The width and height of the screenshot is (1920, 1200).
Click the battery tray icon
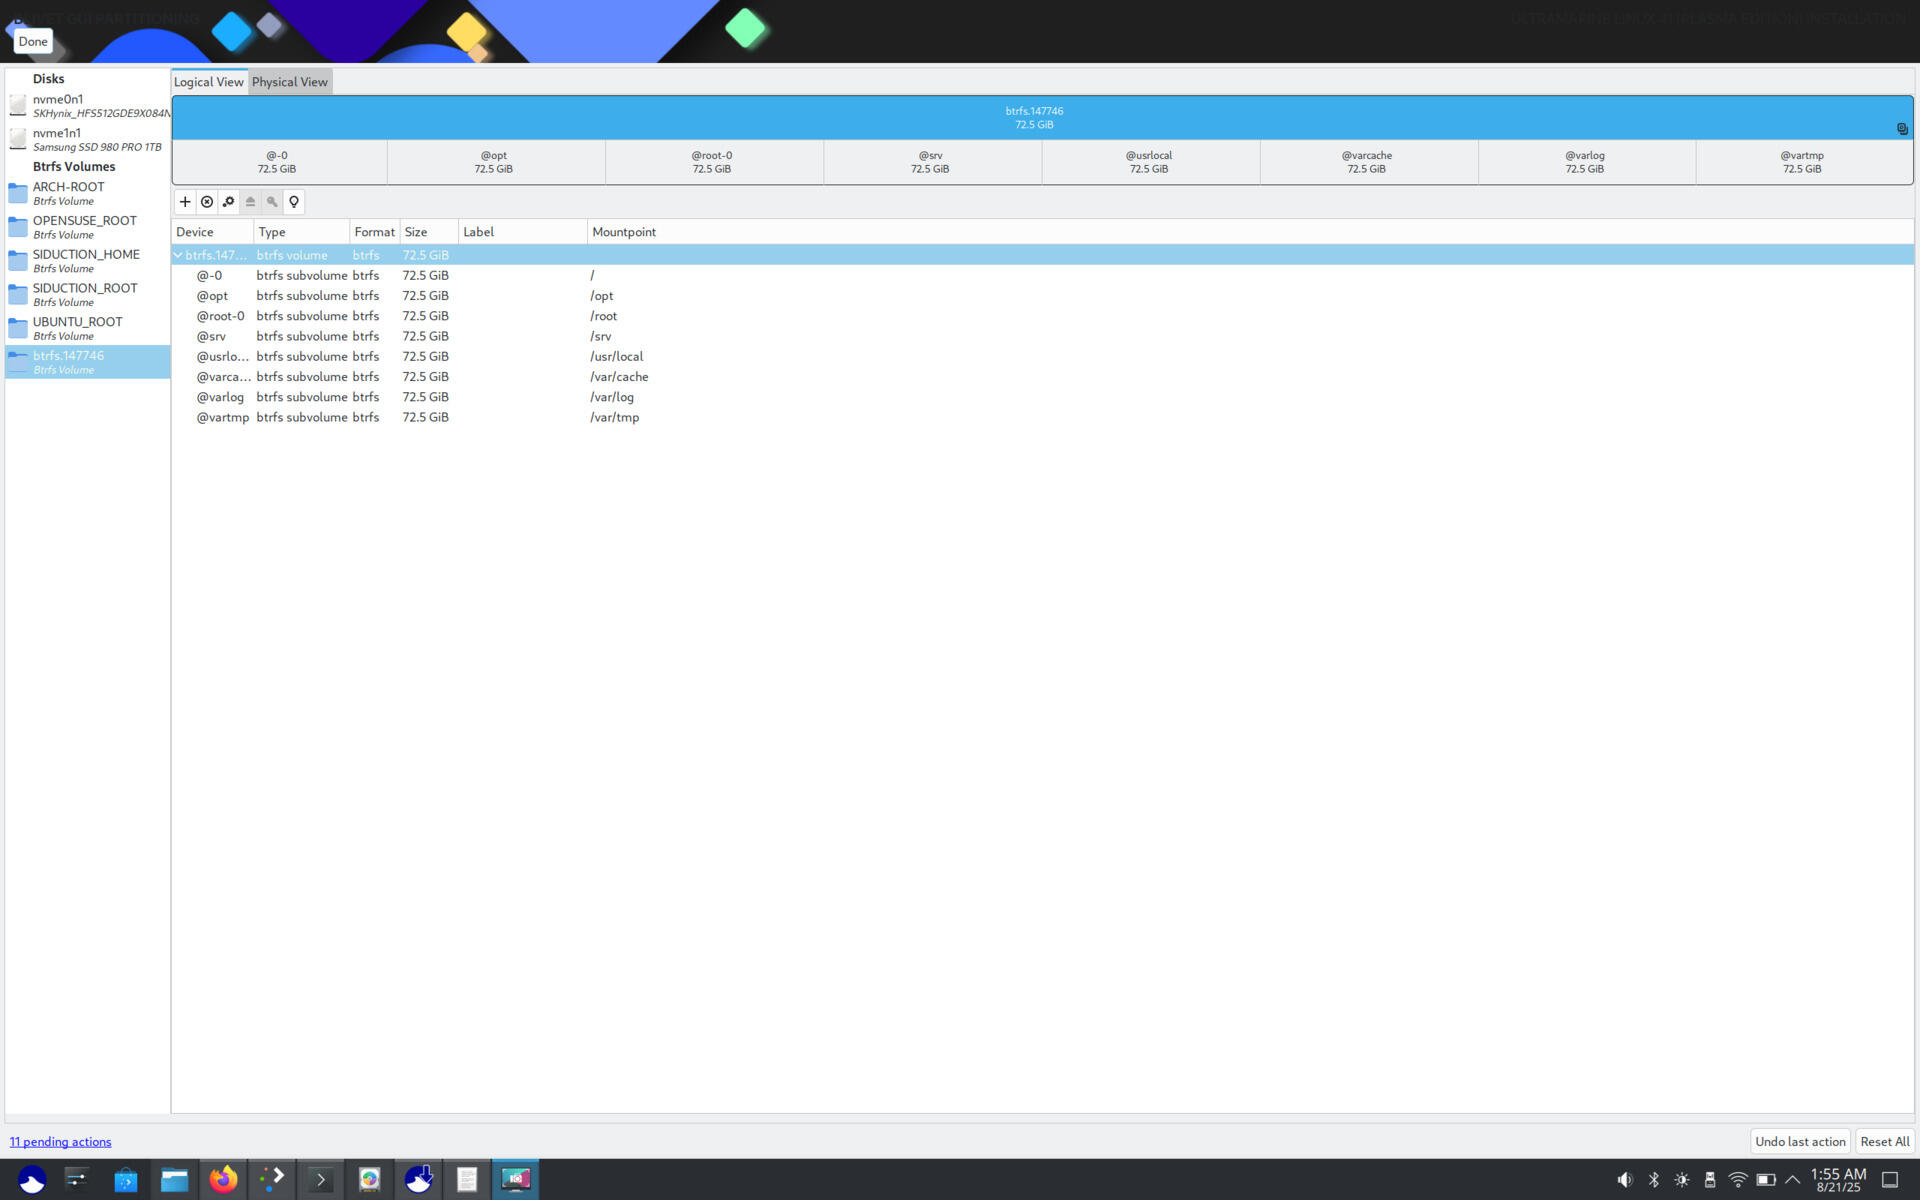1766,1180
